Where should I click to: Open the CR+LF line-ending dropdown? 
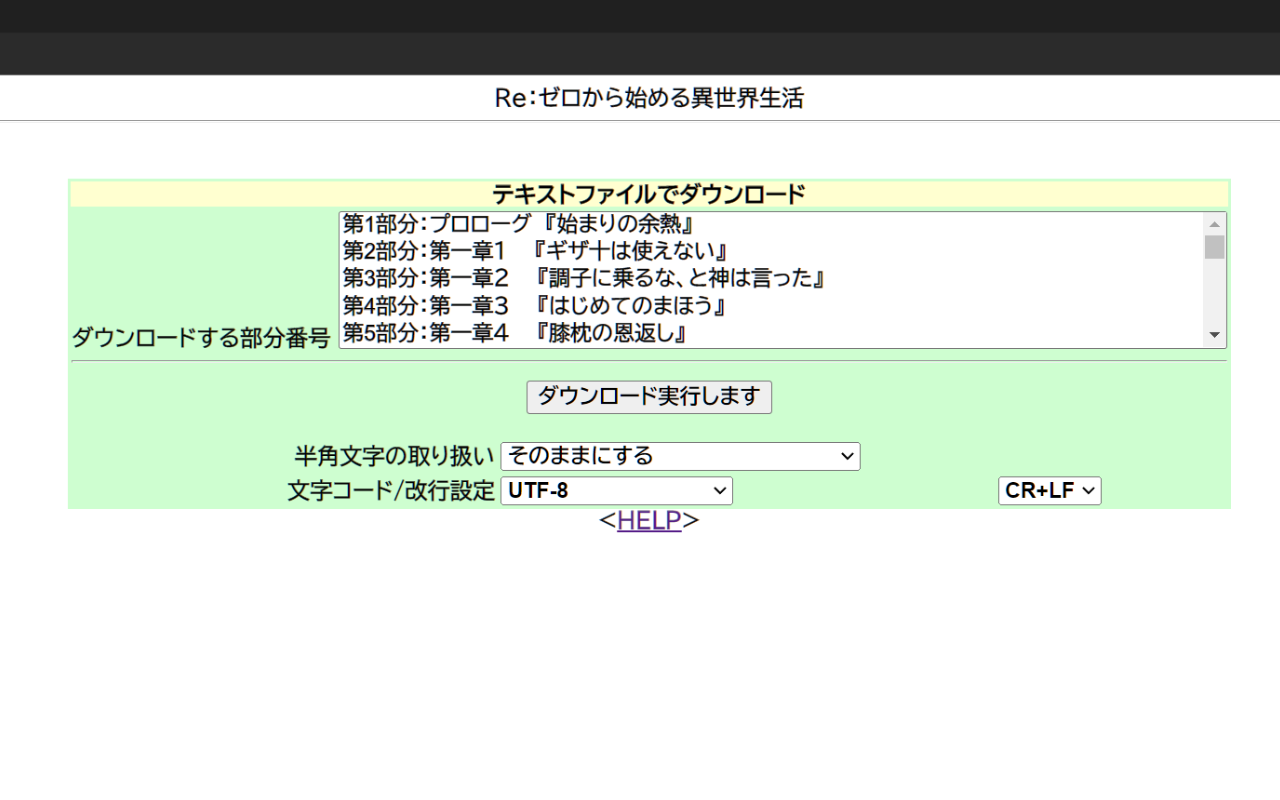coord(1049,490)
